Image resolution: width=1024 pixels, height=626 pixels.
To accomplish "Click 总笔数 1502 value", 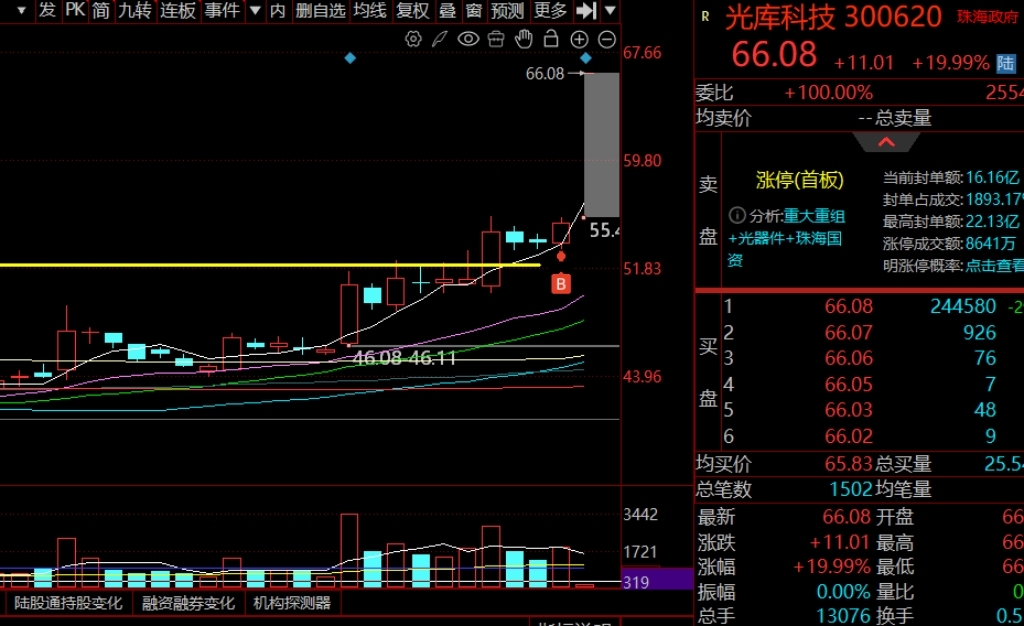I will pyautogui.click(x=851, y=489).
